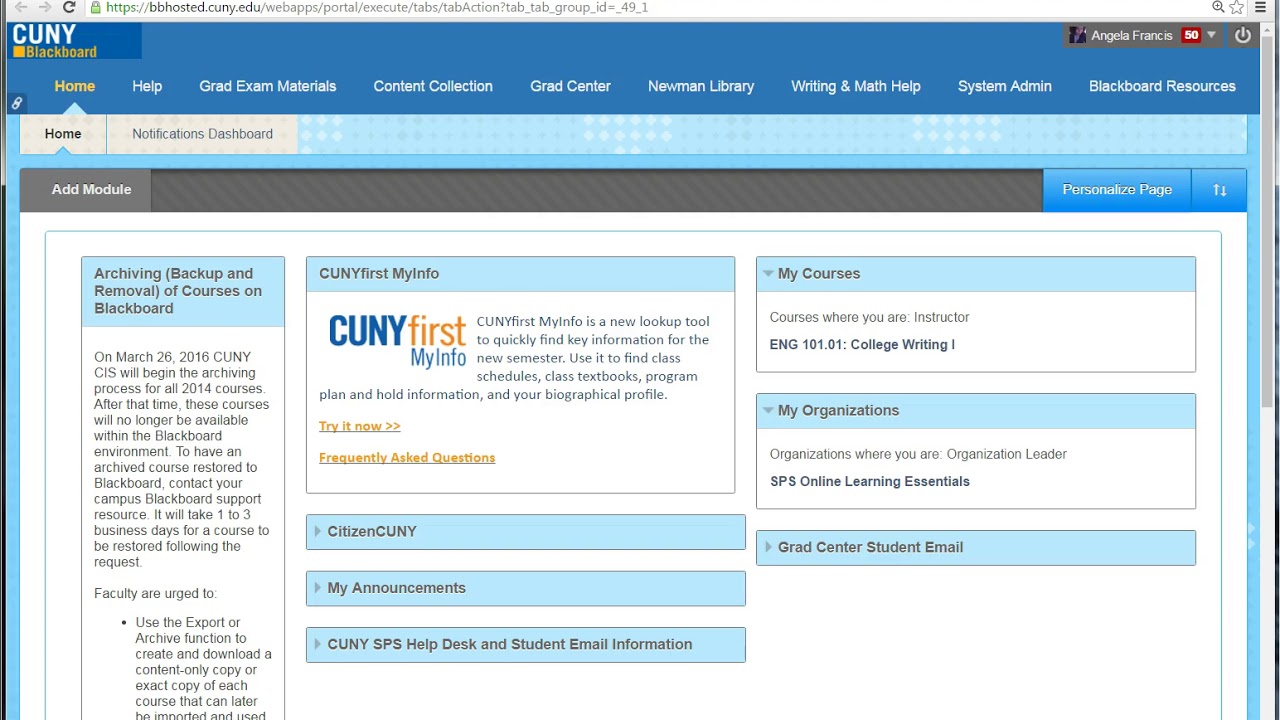Image resolution: width=1280 pixels, height=720 pixels.
Task: Open the Writing & Math Help tab
Action: pyautogui.click(x=856, y=86)
